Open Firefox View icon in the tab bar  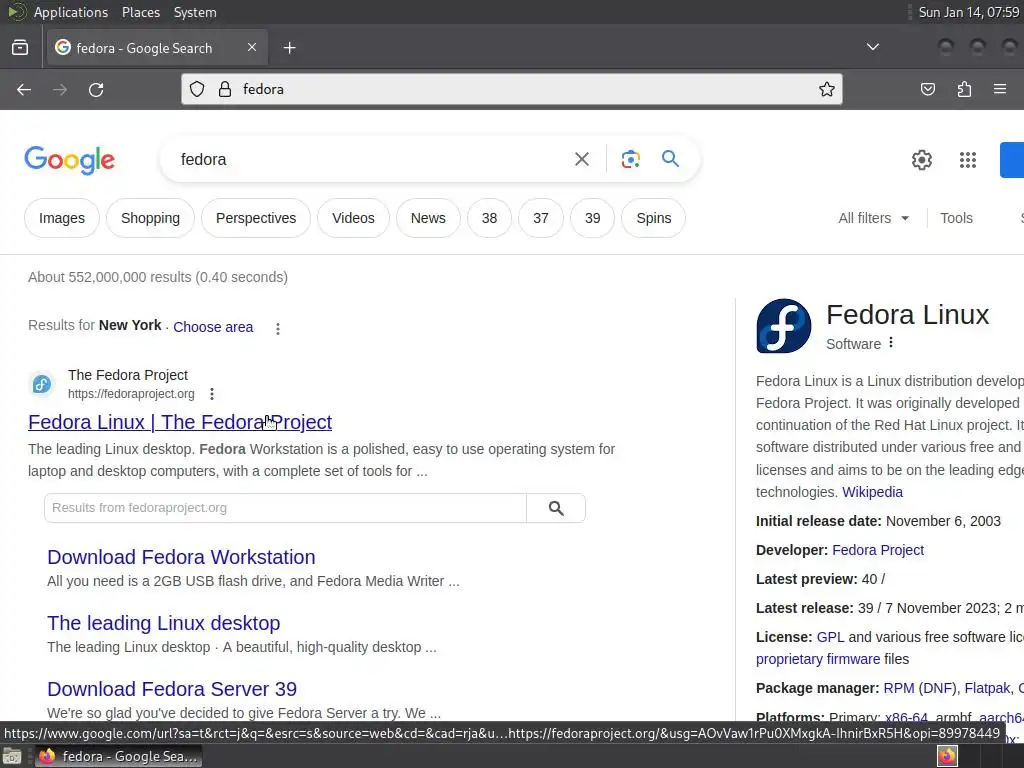tap(20, 48)
